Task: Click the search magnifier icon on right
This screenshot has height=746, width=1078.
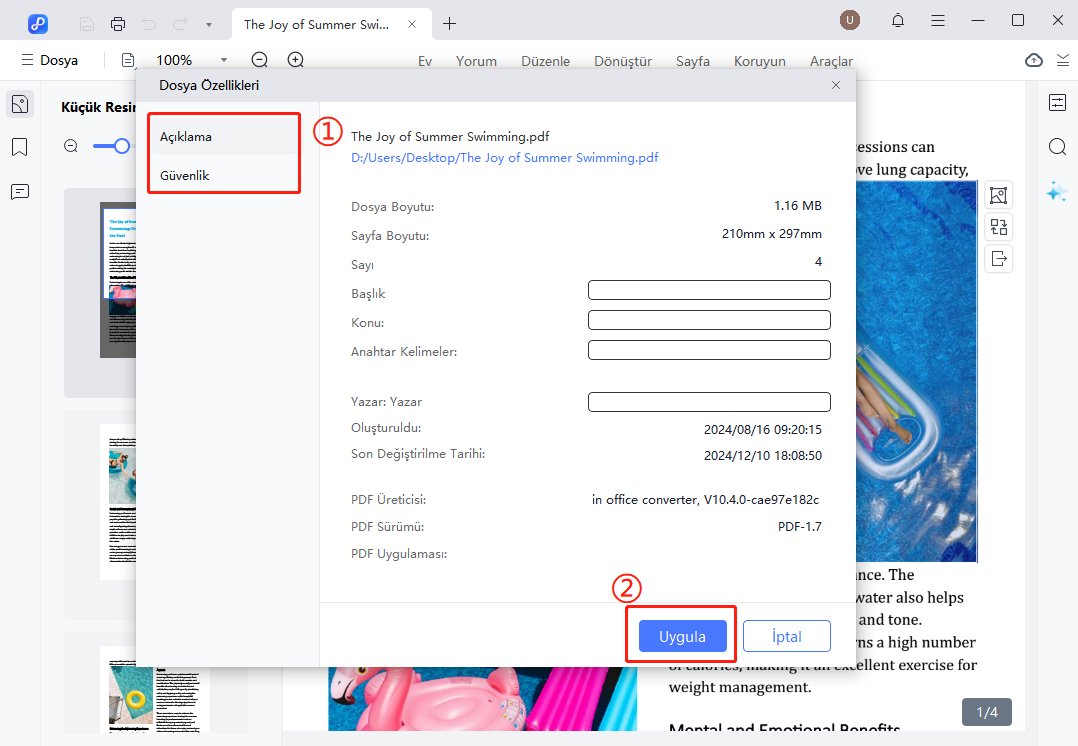Action: click(x=1057, y=147)
